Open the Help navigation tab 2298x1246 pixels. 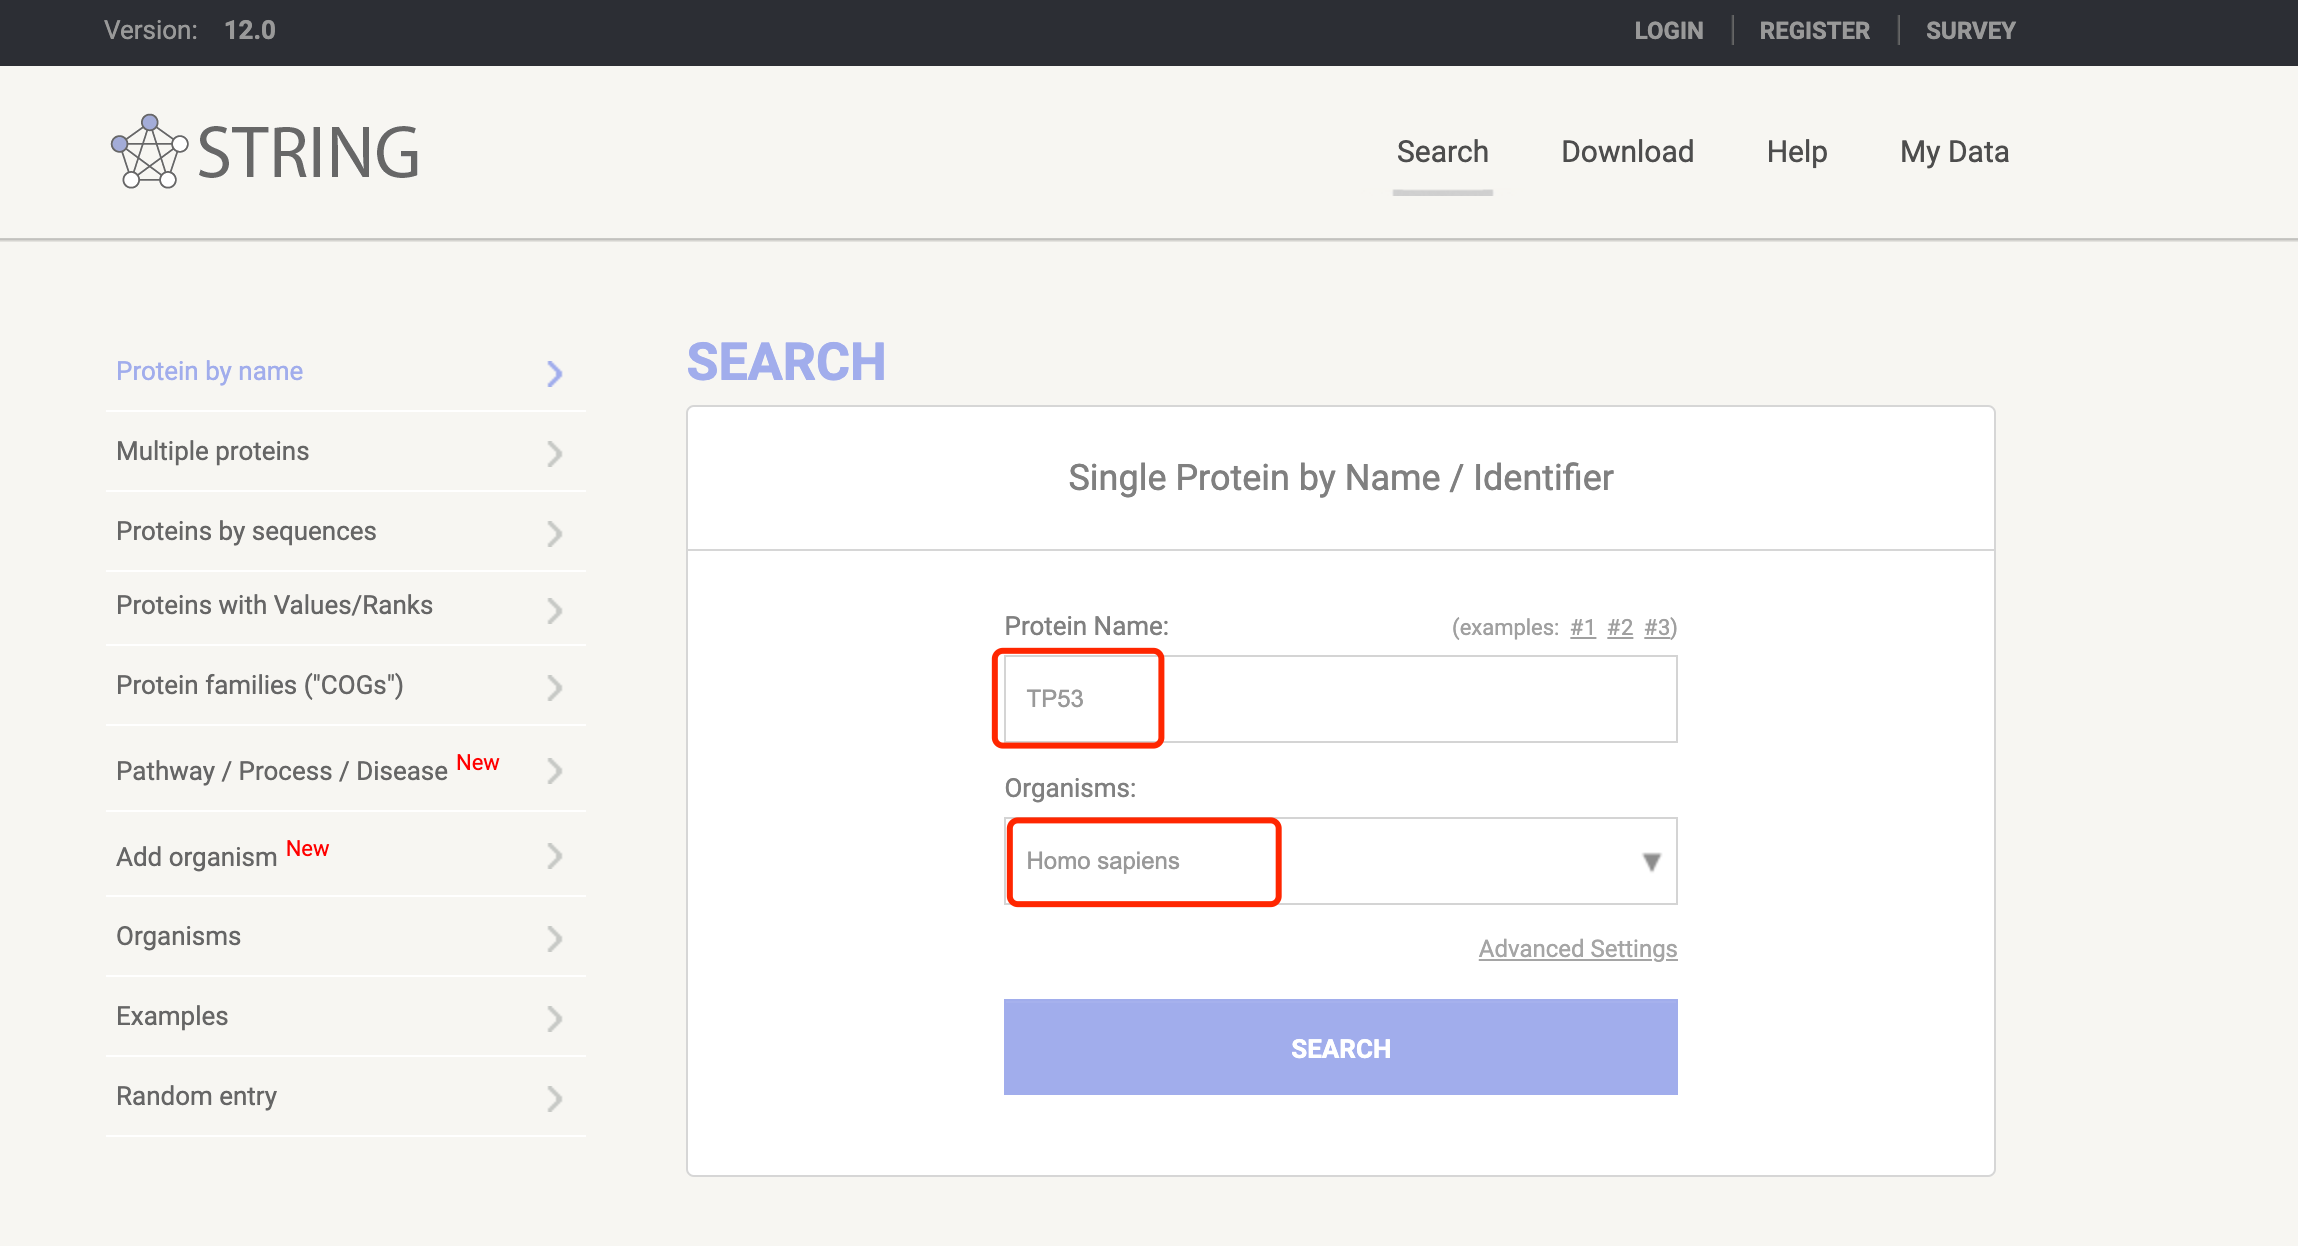tap(1797, 152)
